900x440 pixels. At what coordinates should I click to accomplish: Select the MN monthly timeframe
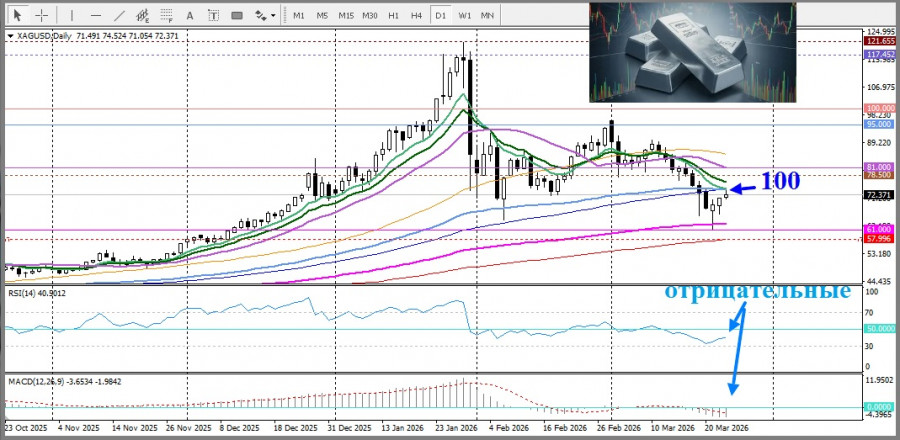tap(487, 15)
